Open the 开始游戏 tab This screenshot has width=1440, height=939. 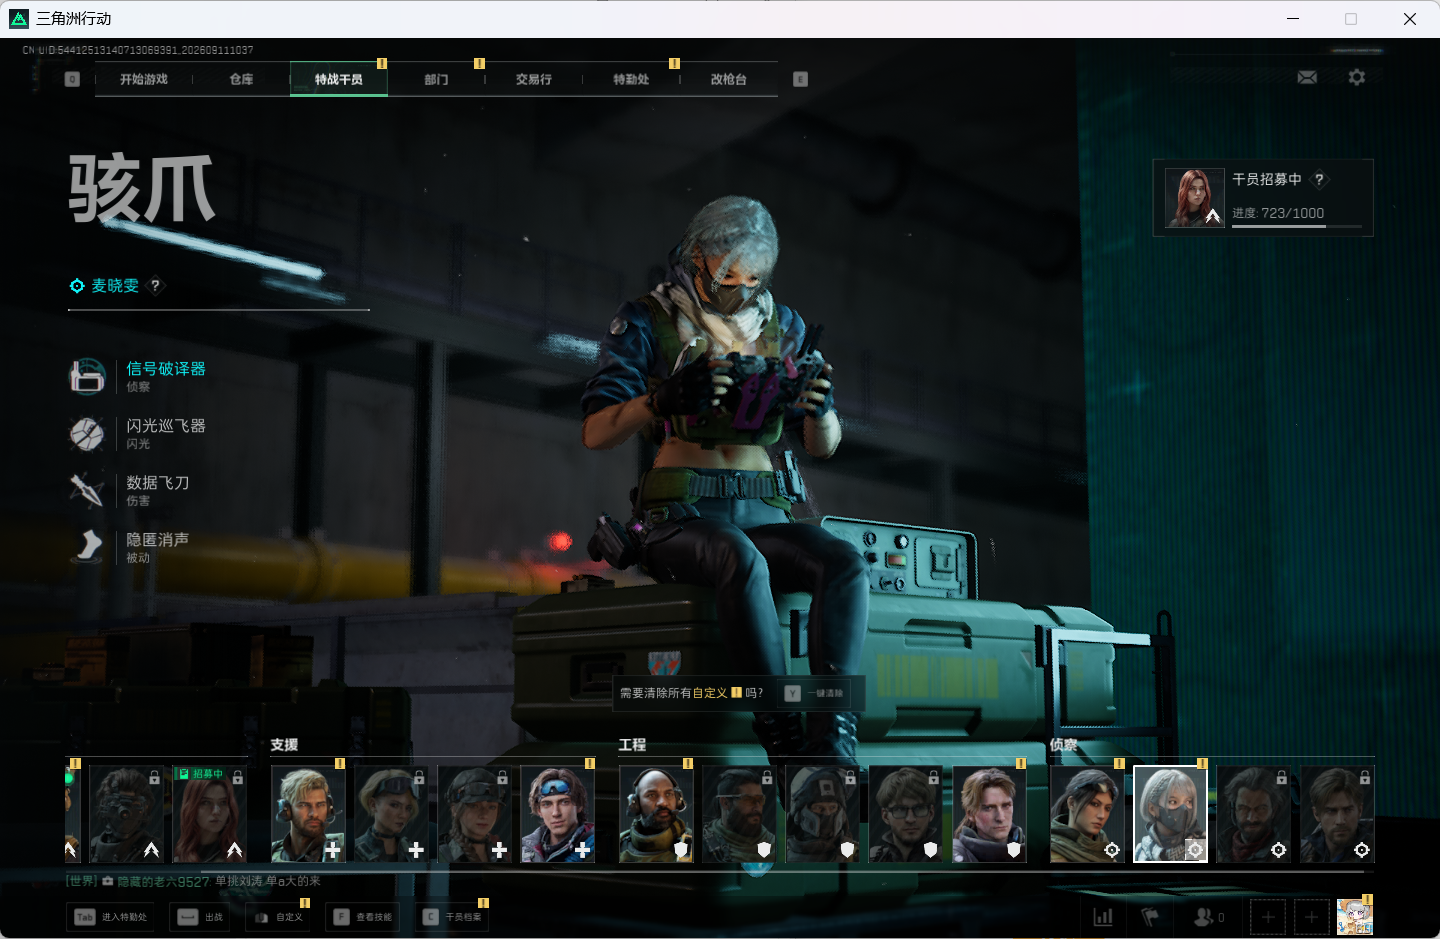[144, 79]
